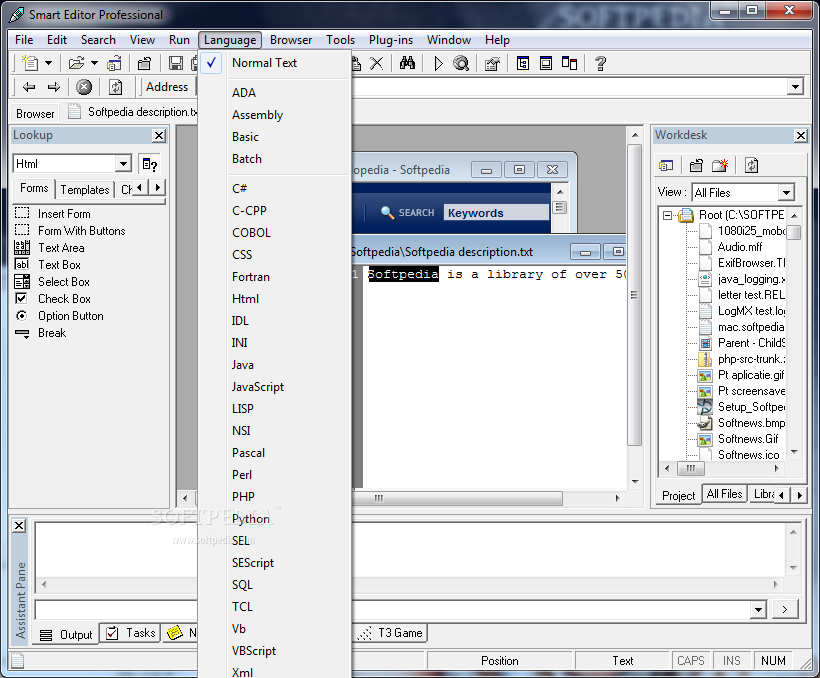Screen dimensions: 820x678
Task: Open the dropdown arrow beside Open icon
Action: tap(95, 63)
